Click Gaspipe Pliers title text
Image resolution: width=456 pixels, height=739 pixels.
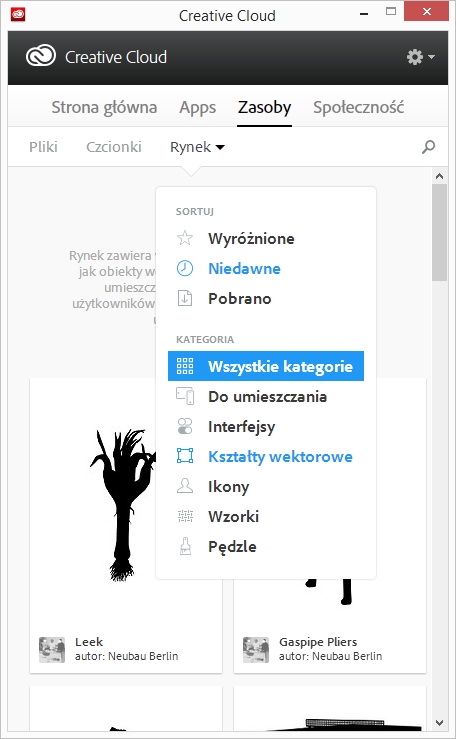318,642
